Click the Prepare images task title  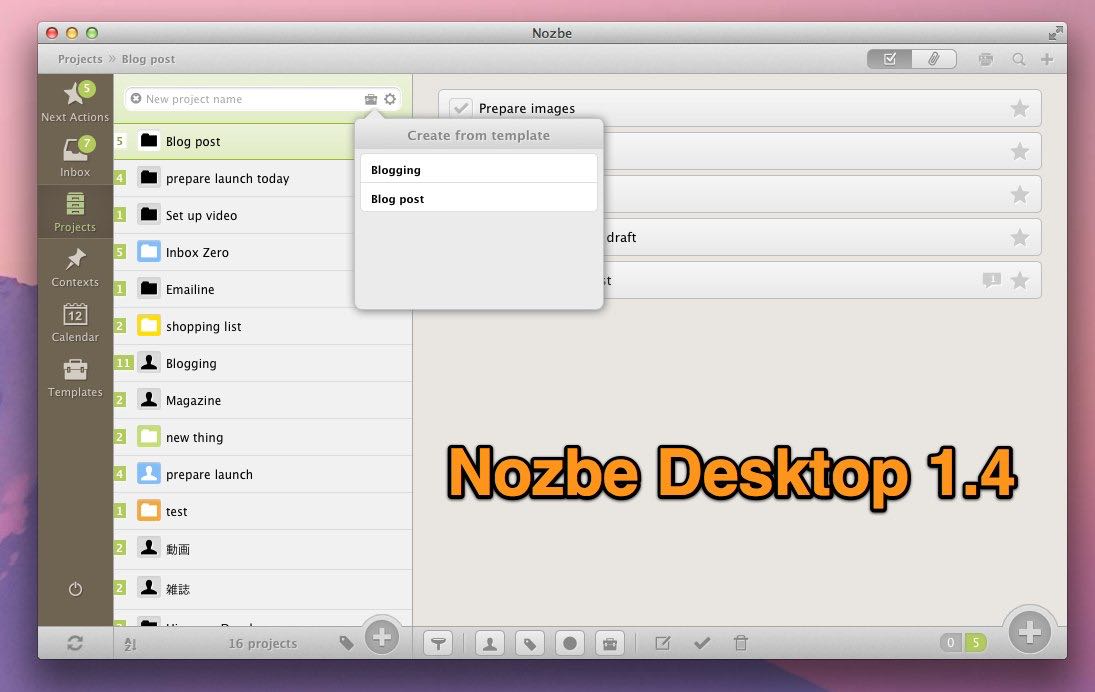click(x=527, y=108)
